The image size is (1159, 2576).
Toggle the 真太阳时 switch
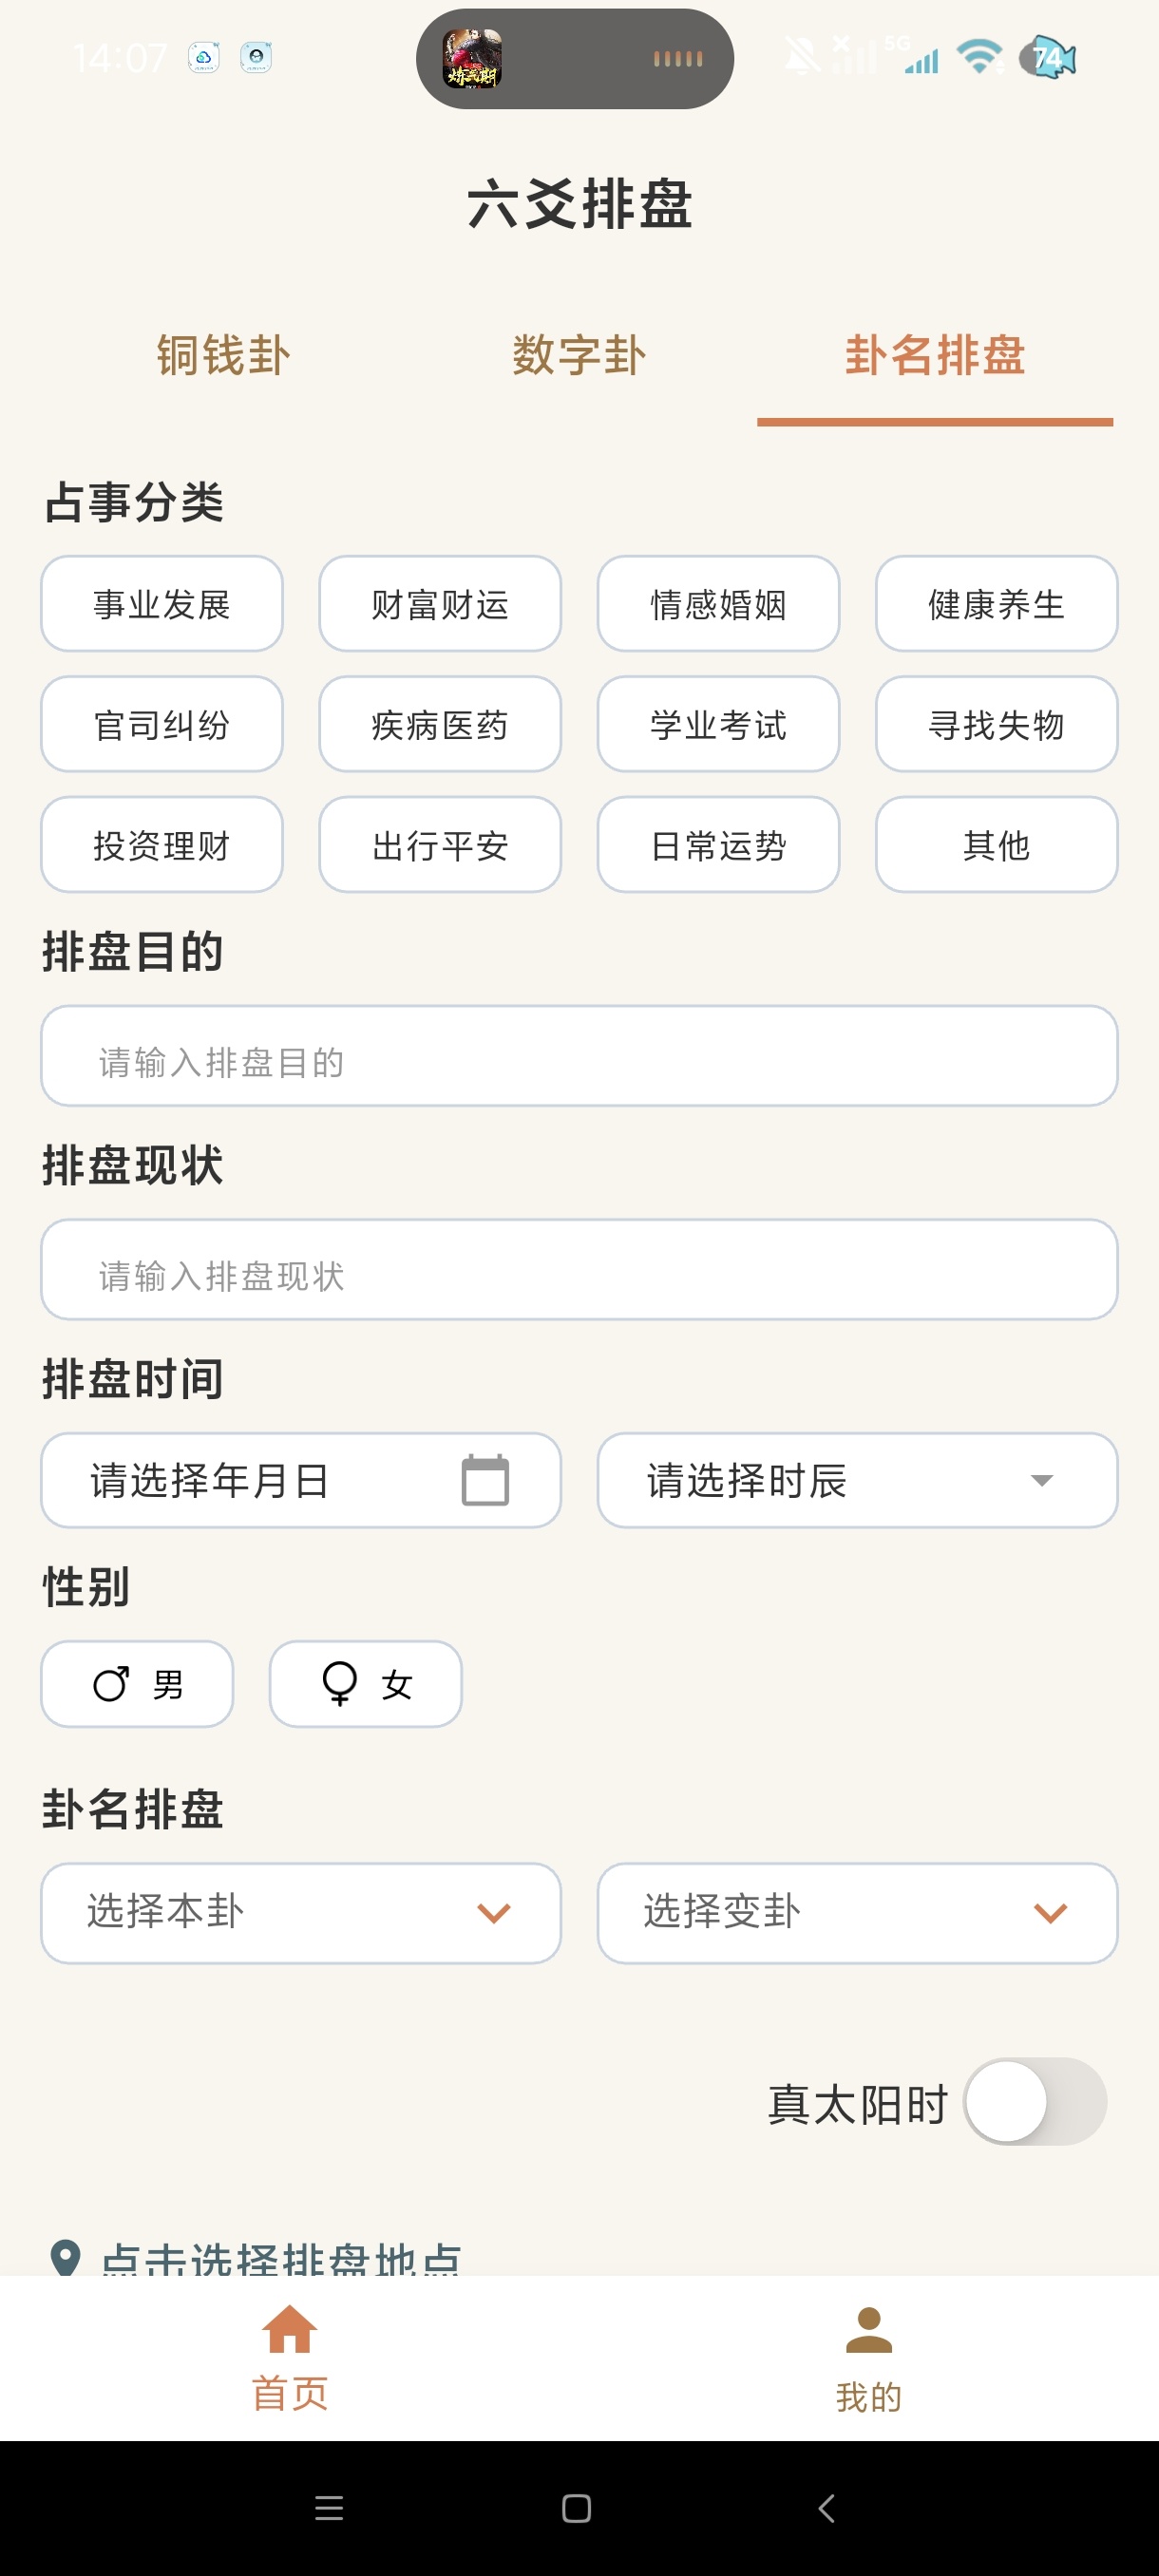(1035, 2101)
